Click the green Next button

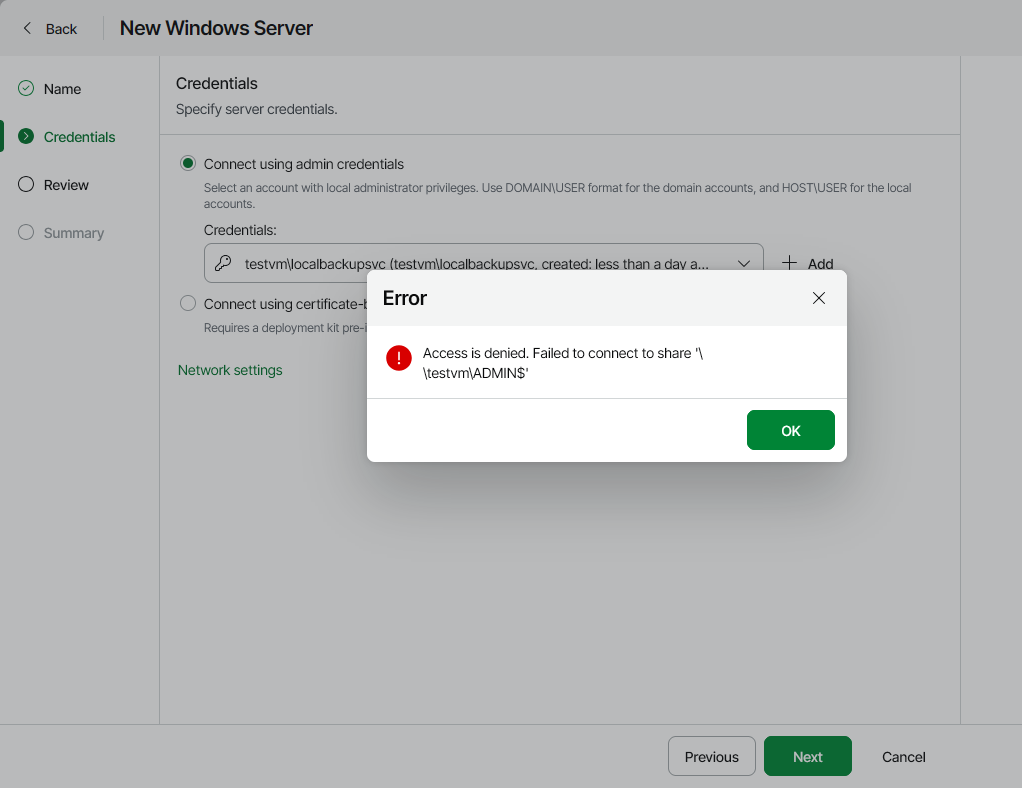pyautogui.click(x=807, y=757)
